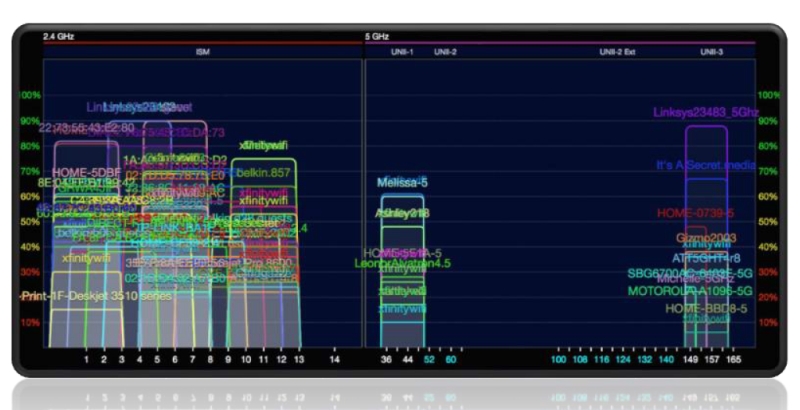800x410 pixels.
Task: Click channel 44 on the axis
Action: 407,360
